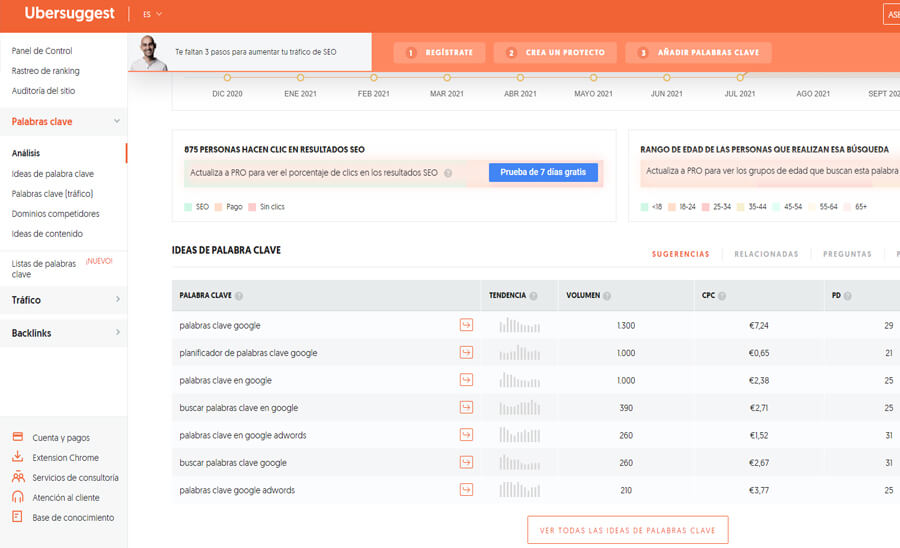
Task: Click help icon next to TENDENCIA header
Action: [533, 296]
